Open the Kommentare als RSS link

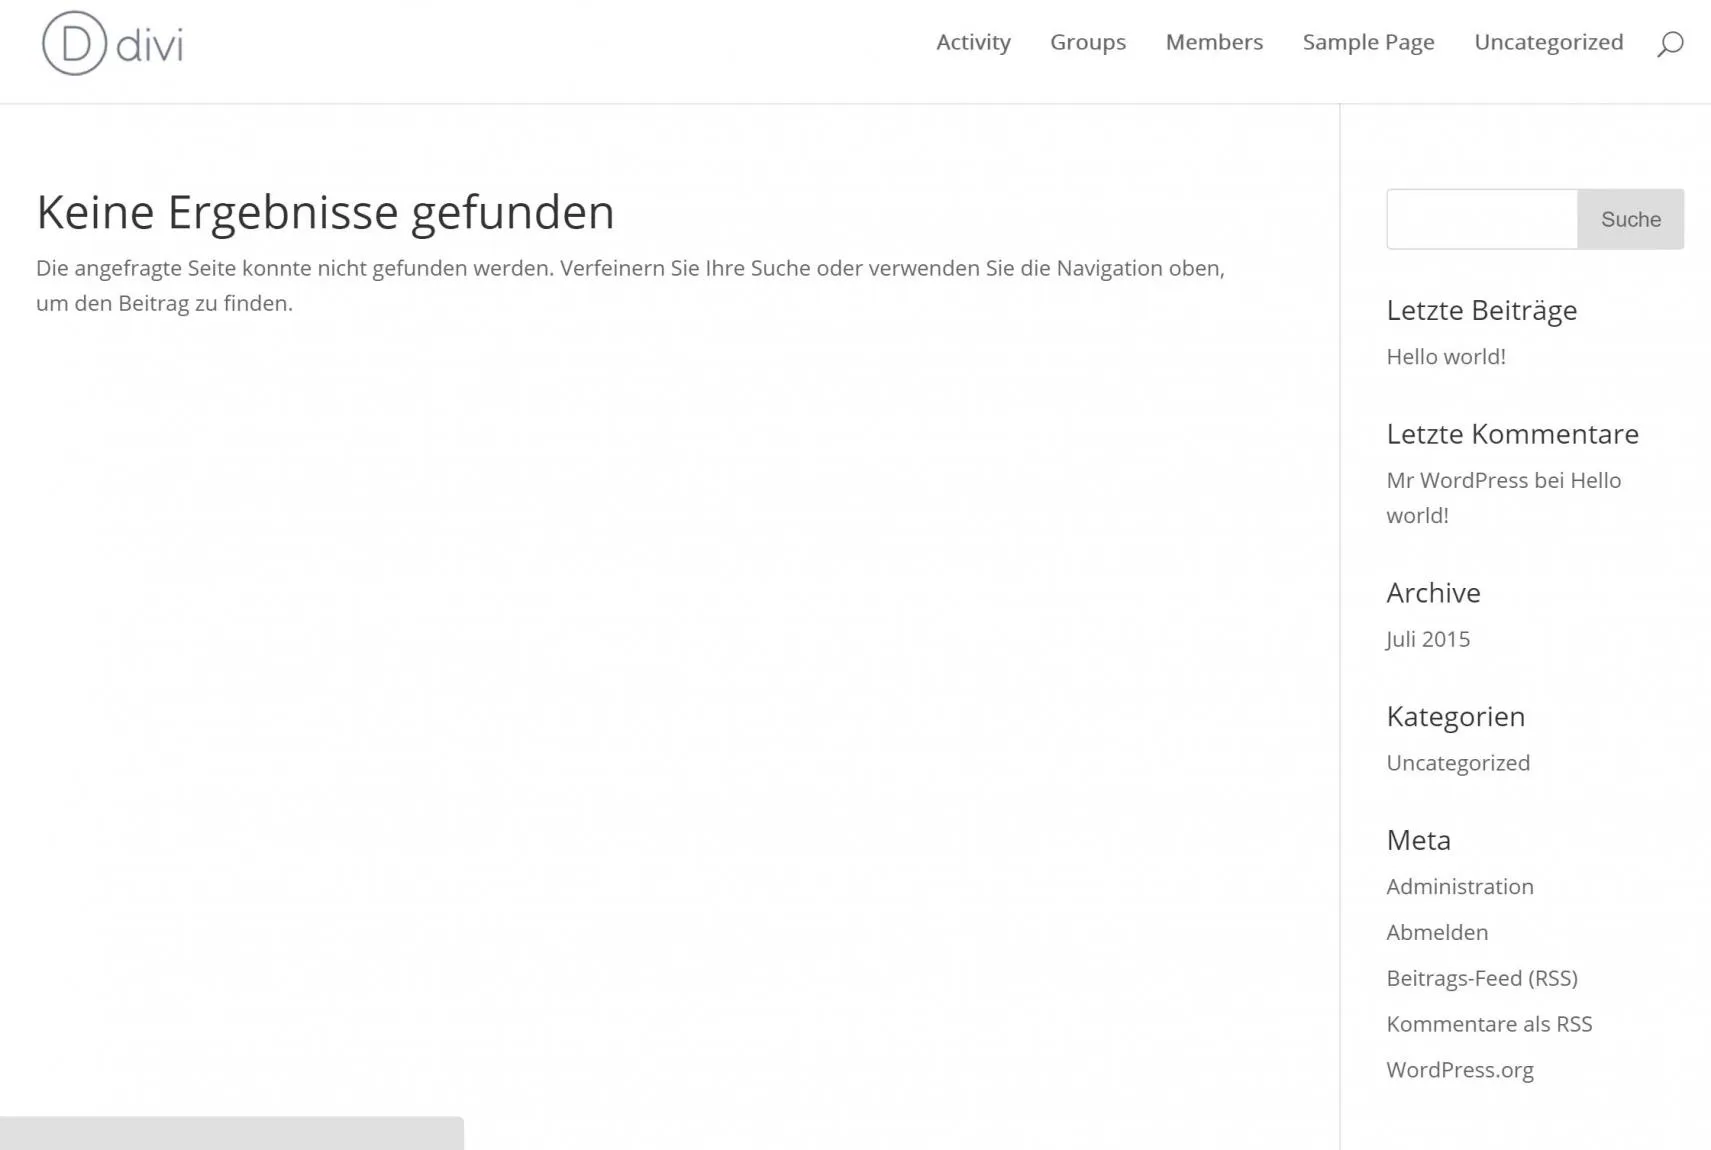coord(1489,1024)
